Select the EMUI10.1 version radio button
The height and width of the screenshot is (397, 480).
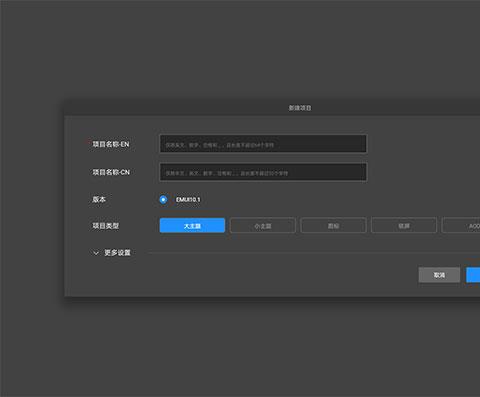coord(163,199)
